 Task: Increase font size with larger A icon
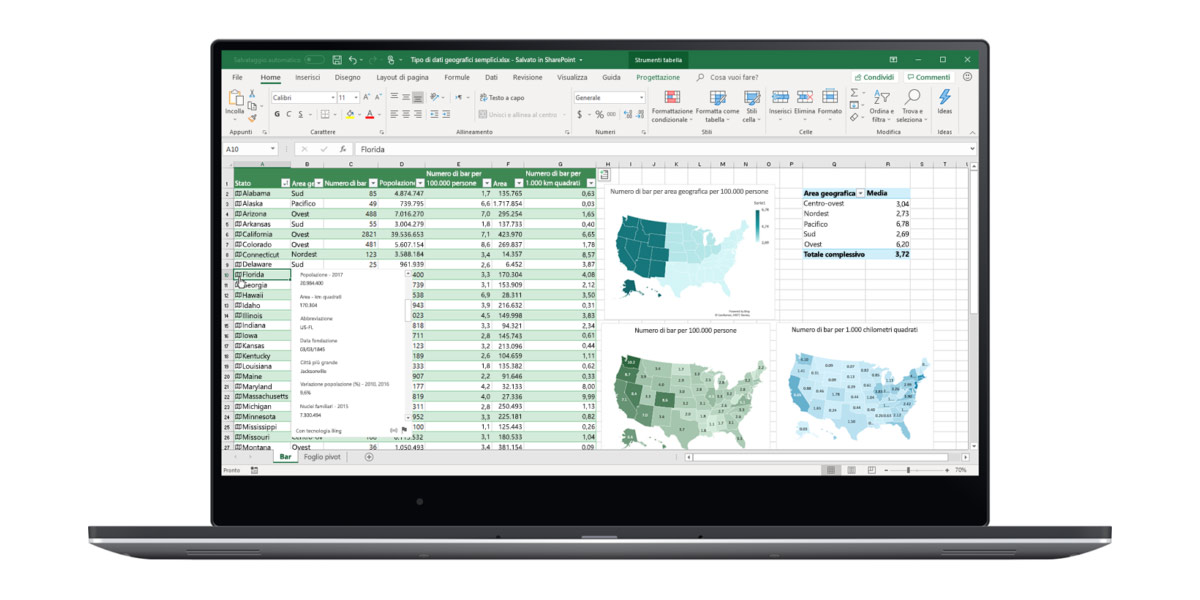[367, 97]
